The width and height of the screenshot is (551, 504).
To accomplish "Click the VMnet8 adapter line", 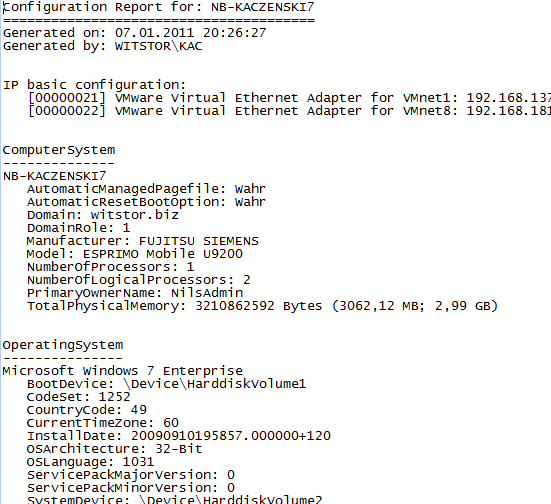I will 289,111.
